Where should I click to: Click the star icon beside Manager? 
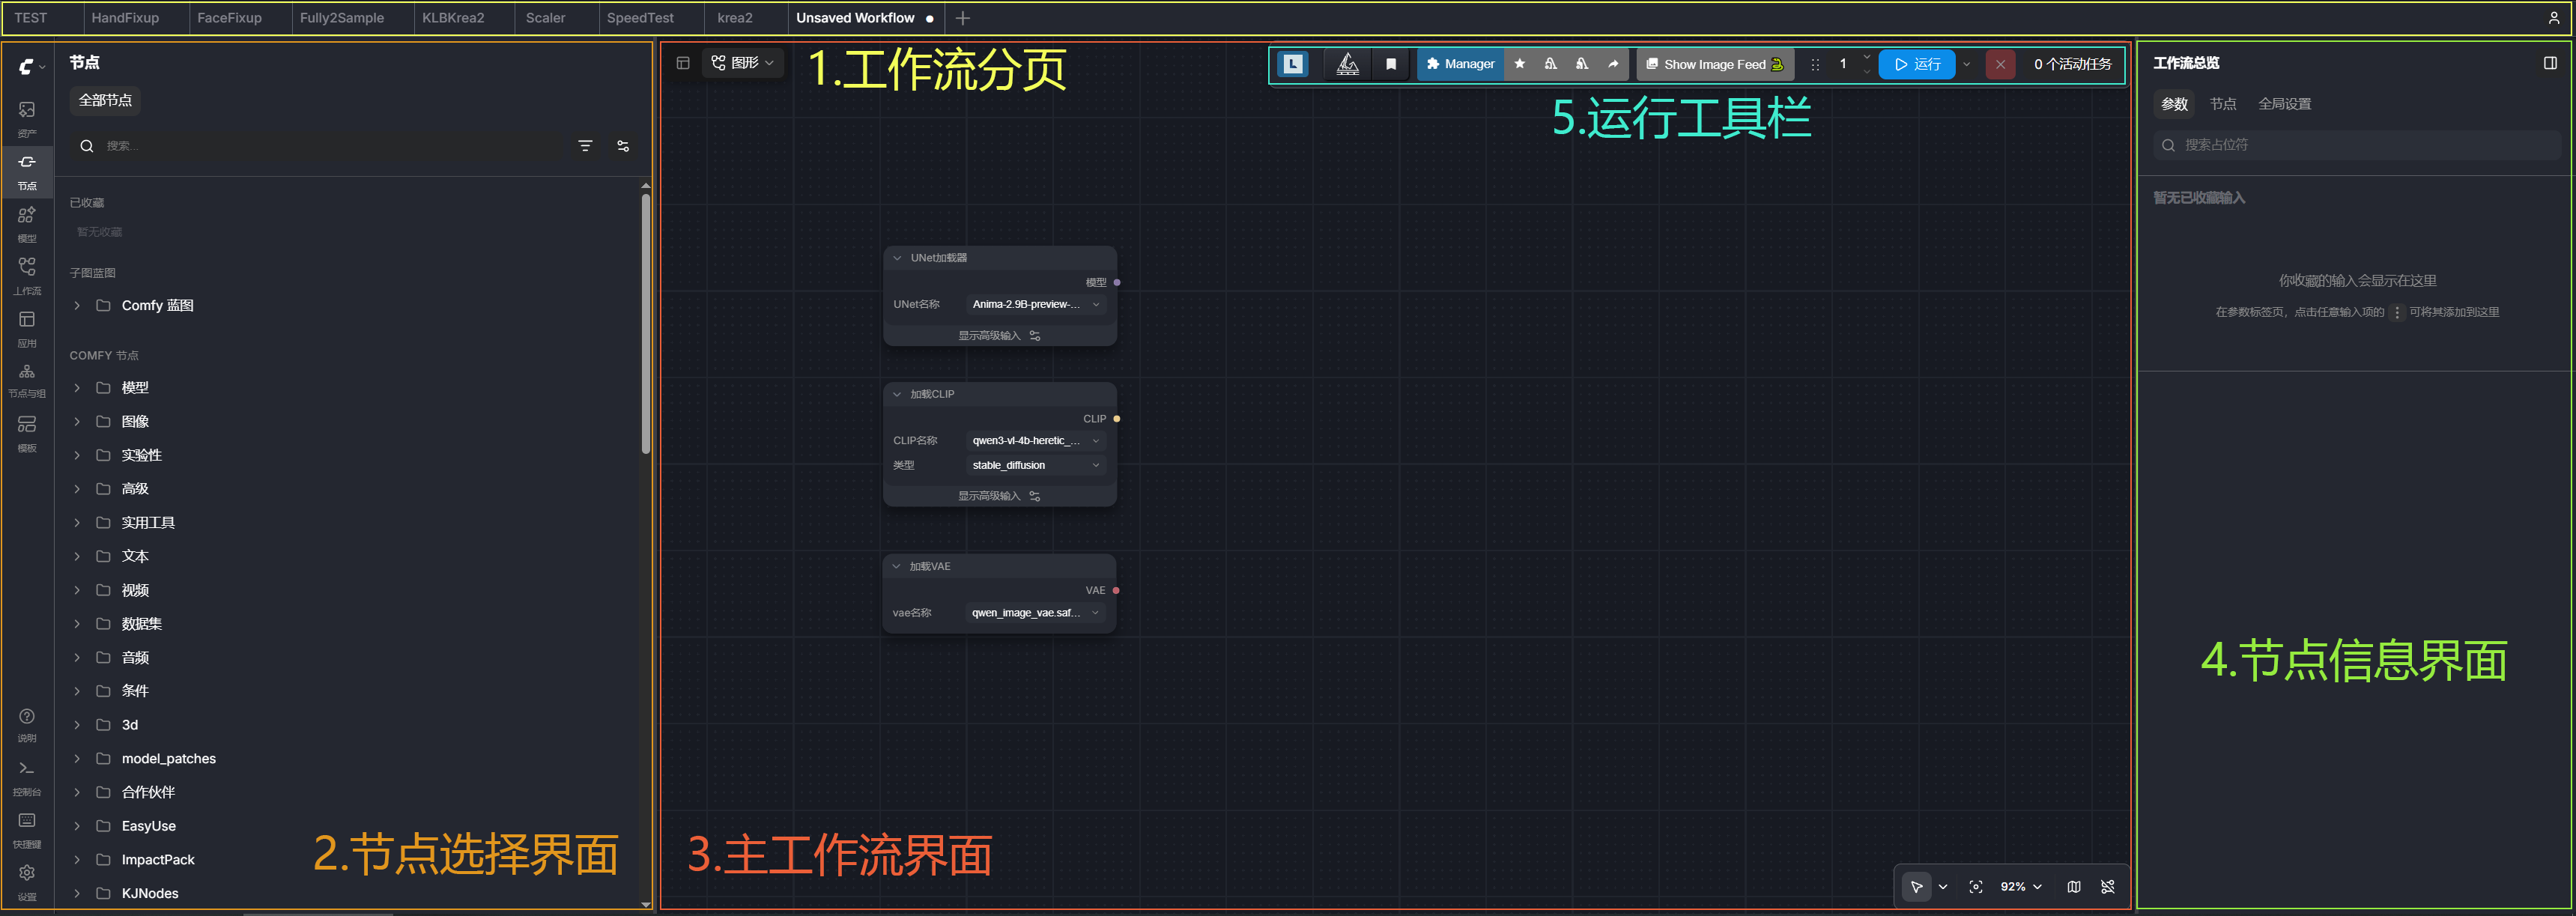click(1519, 64)
